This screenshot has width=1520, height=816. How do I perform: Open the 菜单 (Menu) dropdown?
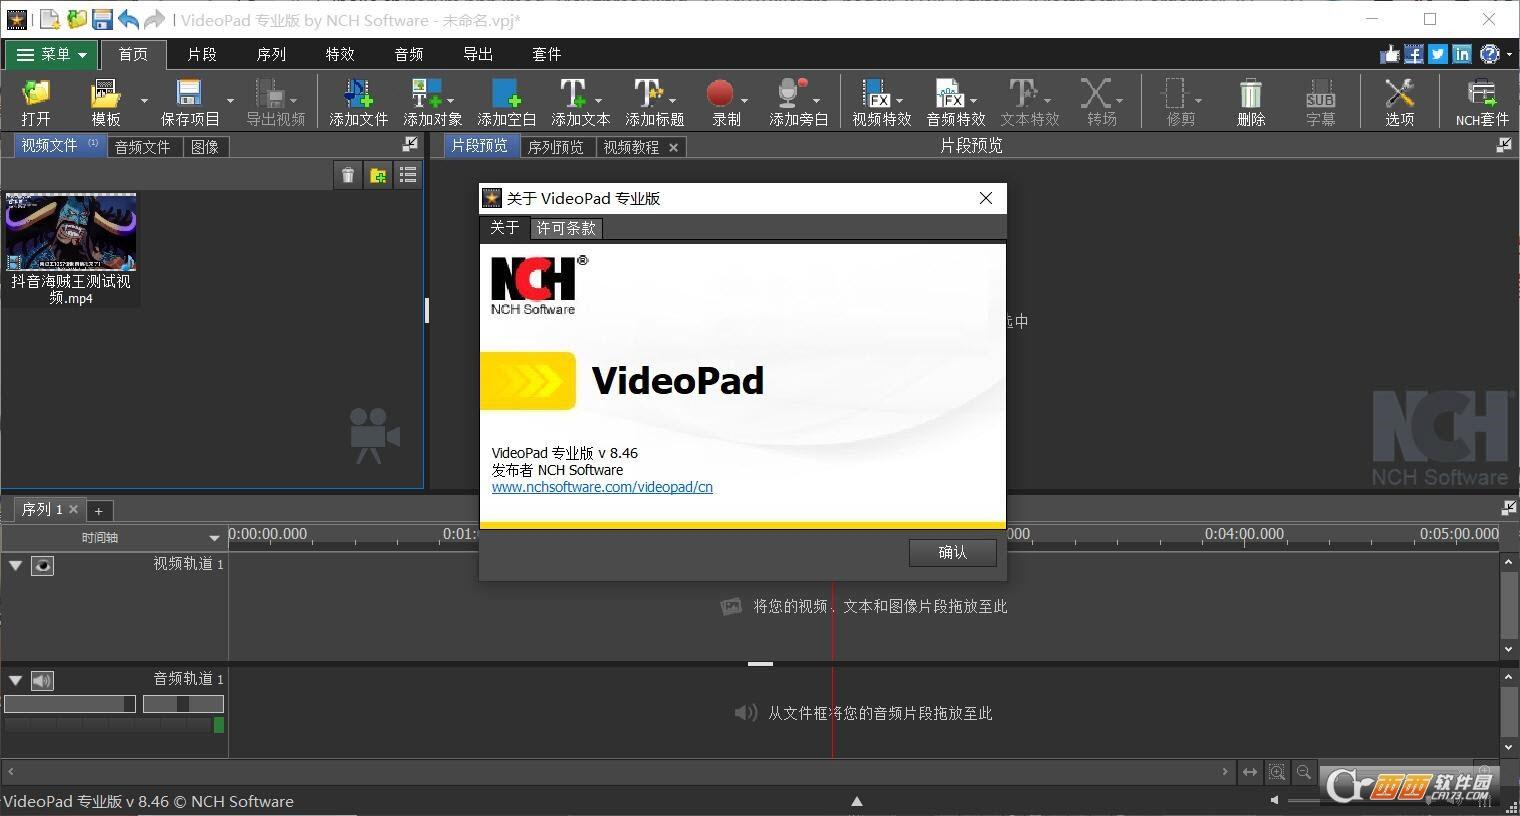click(51, 54)
